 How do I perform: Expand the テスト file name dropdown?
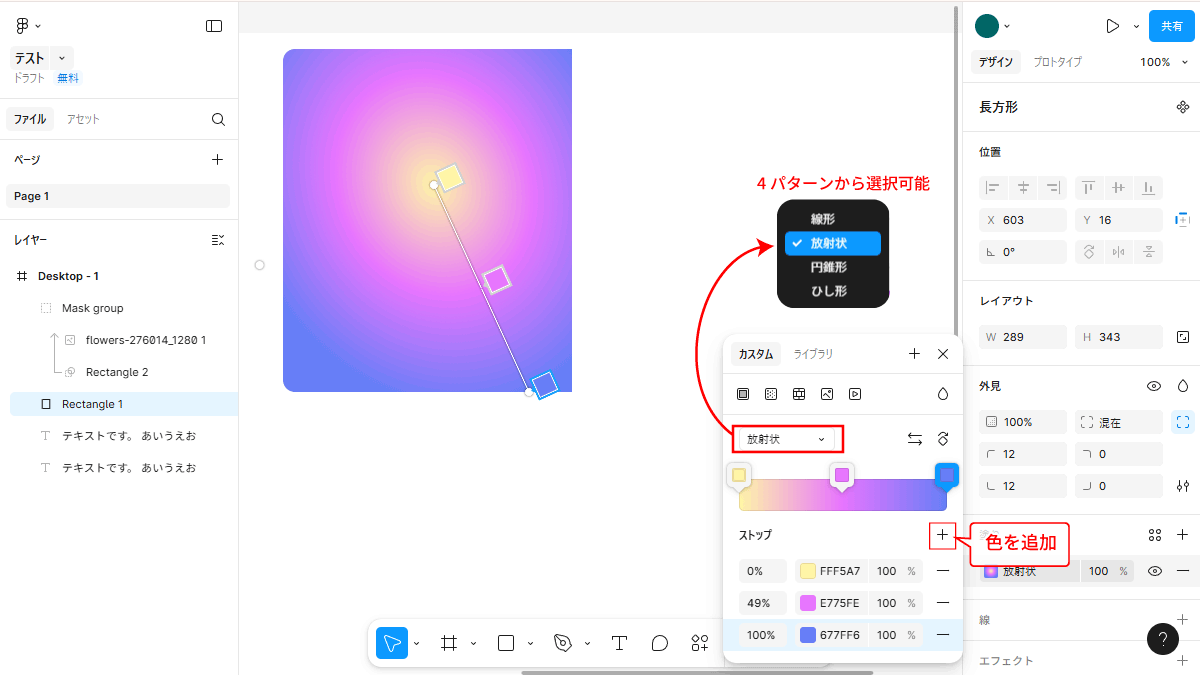tap(62, 58)
